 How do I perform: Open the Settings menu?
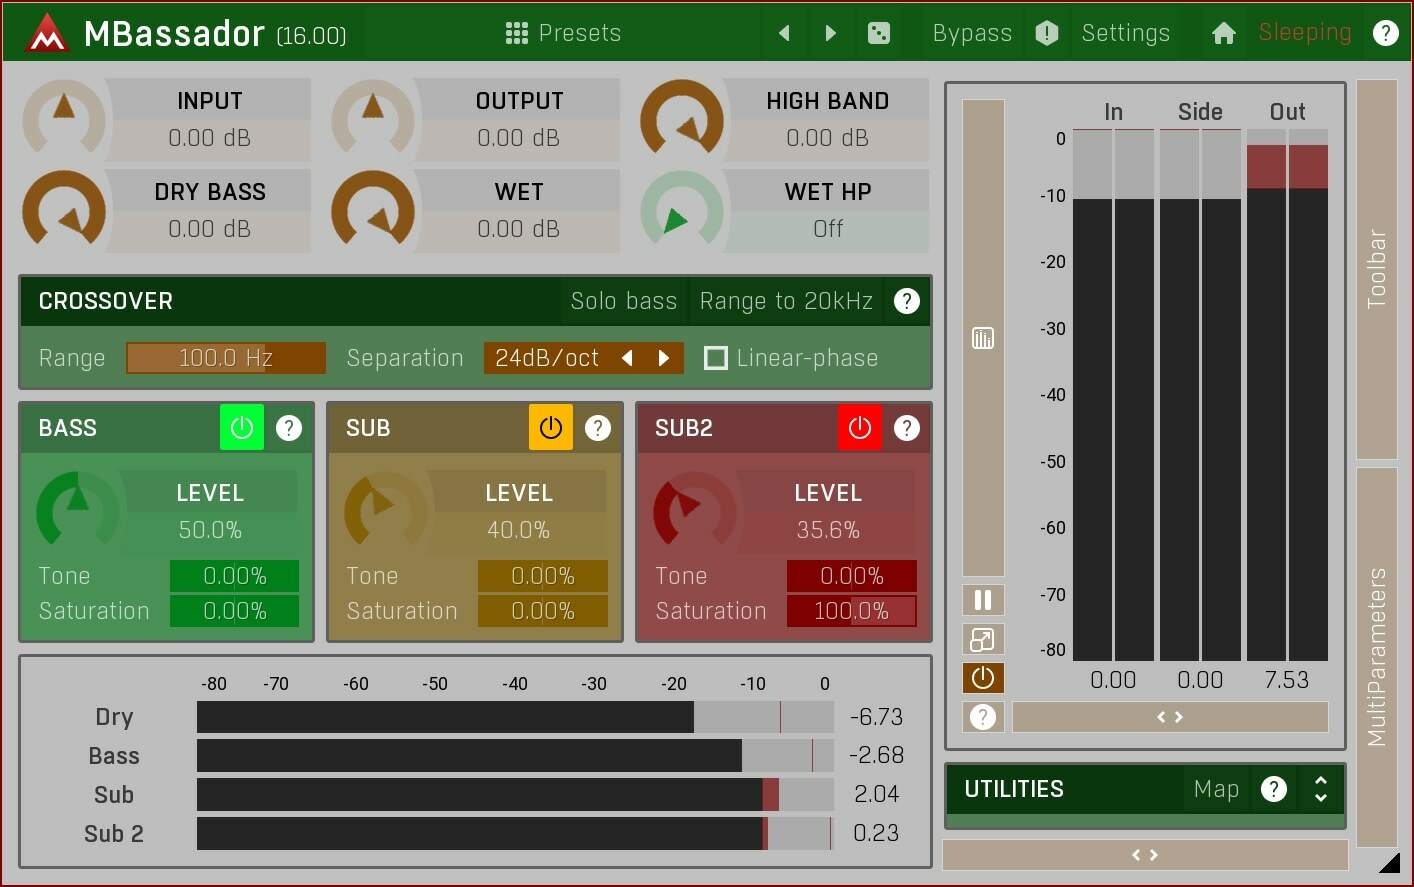[x=1125, y=32]
